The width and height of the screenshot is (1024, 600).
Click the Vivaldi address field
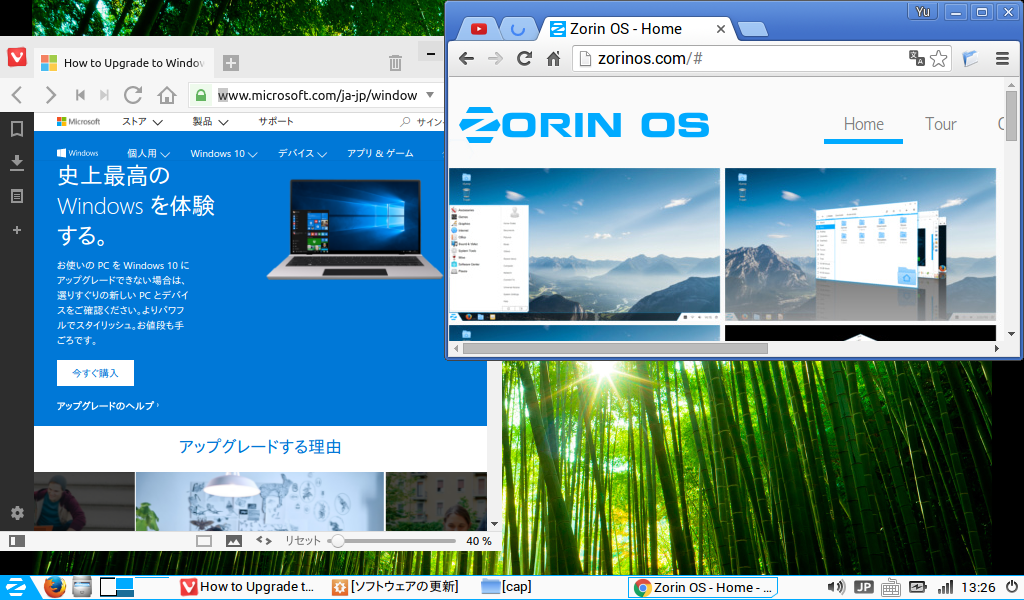318,95
